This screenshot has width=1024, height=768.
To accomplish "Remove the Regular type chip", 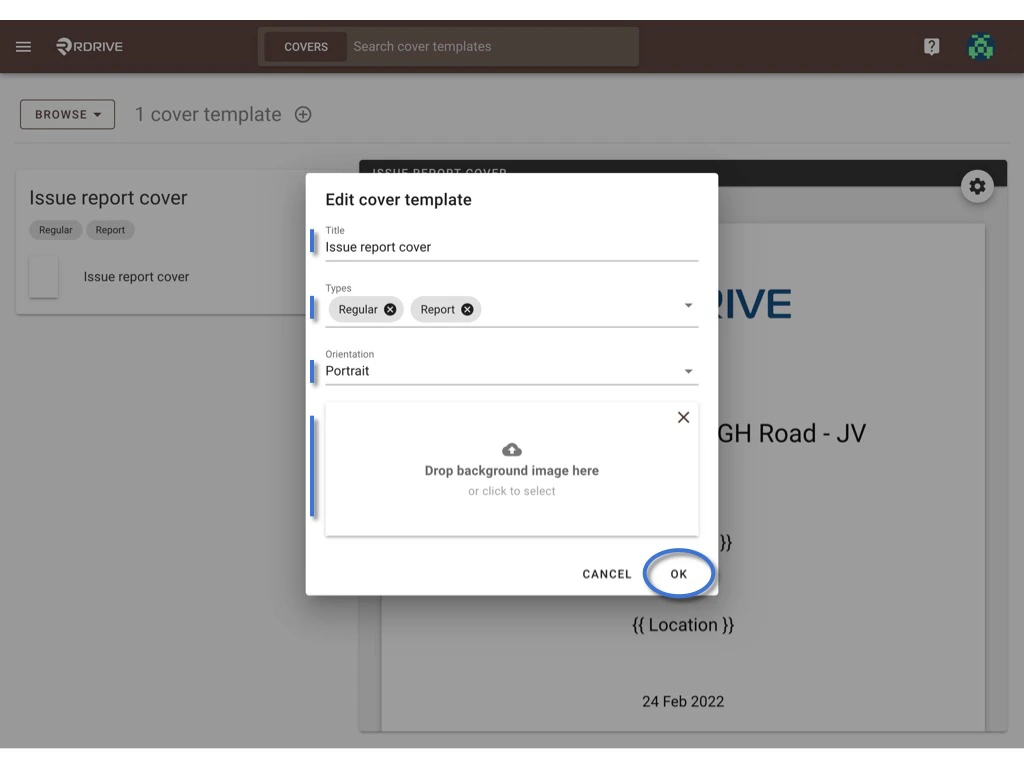I will pos(388,309).
